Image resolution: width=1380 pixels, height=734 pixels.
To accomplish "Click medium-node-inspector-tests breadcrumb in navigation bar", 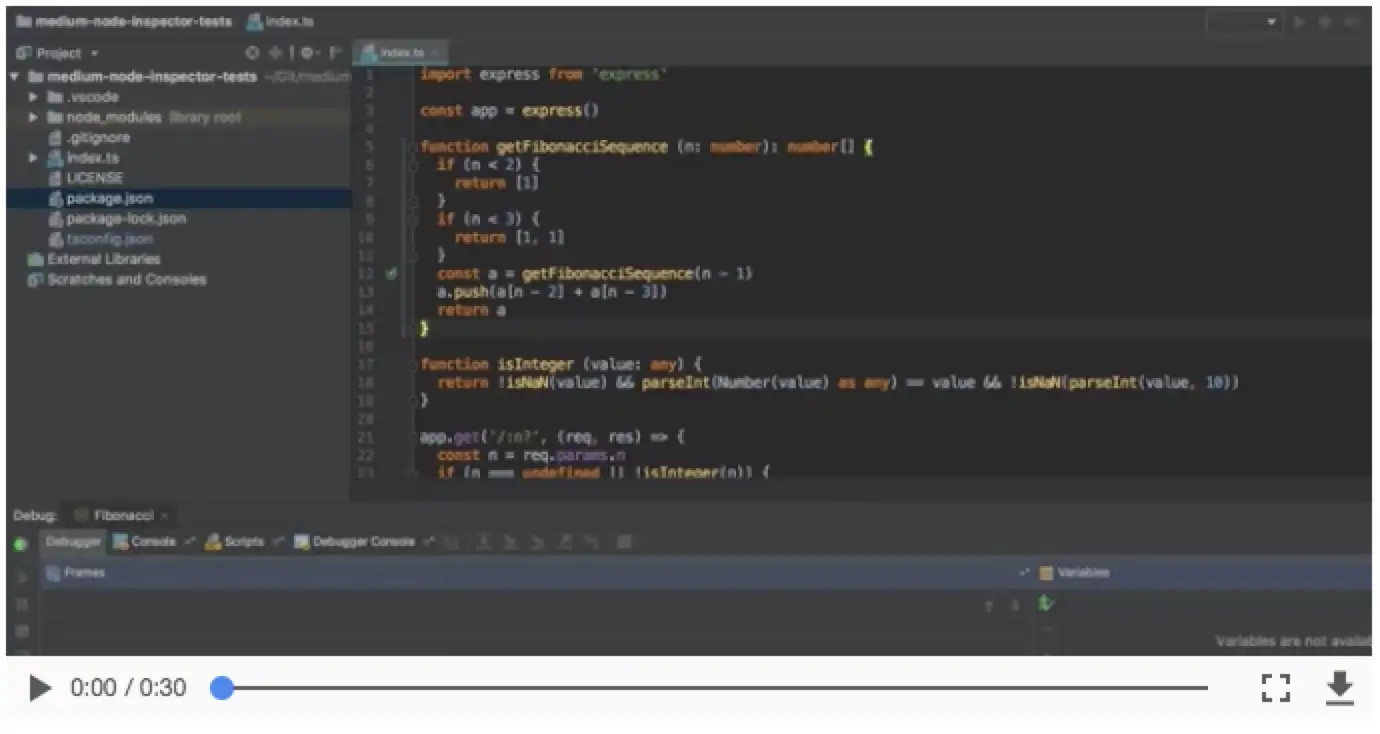I will pos(123,21).
